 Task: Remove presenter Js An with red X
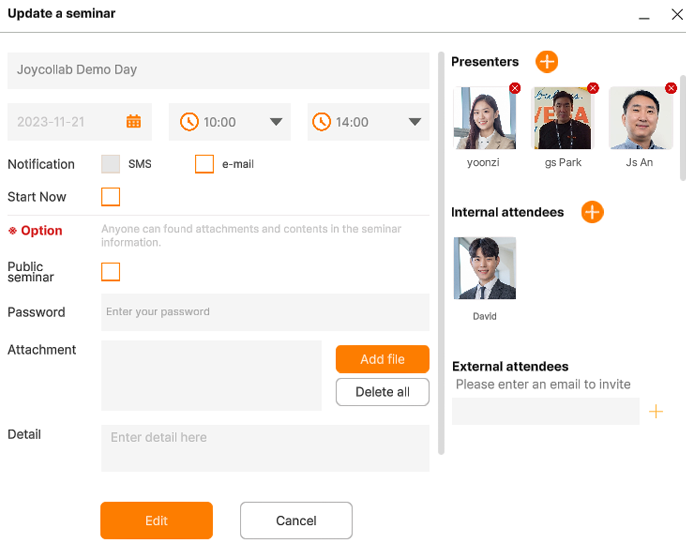pos(671,88)
